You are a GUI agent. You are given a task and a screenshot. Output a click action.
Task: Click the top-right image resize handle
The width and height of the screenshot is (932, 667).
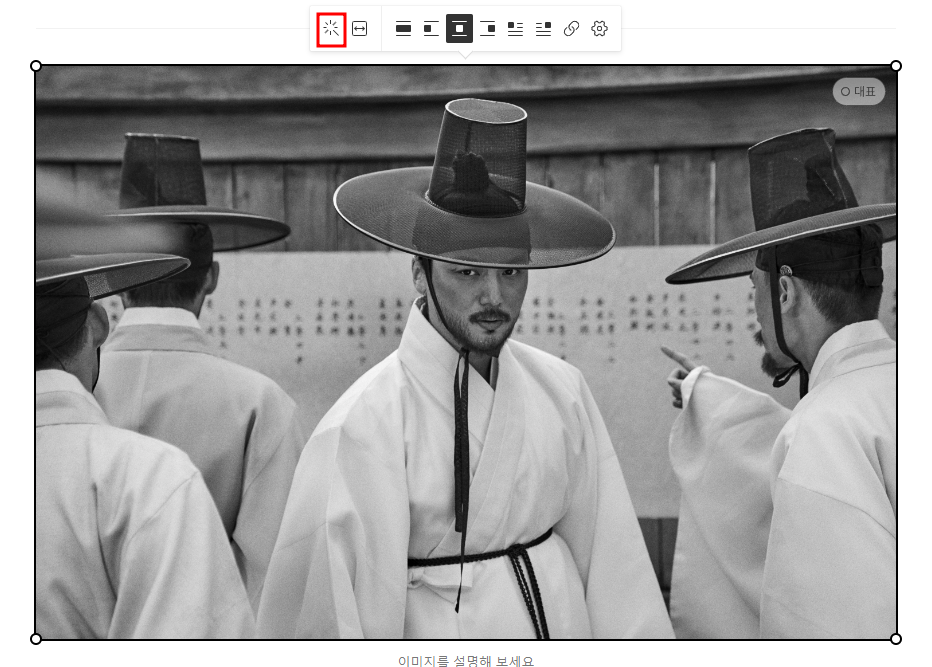click(x=896, y=66)
